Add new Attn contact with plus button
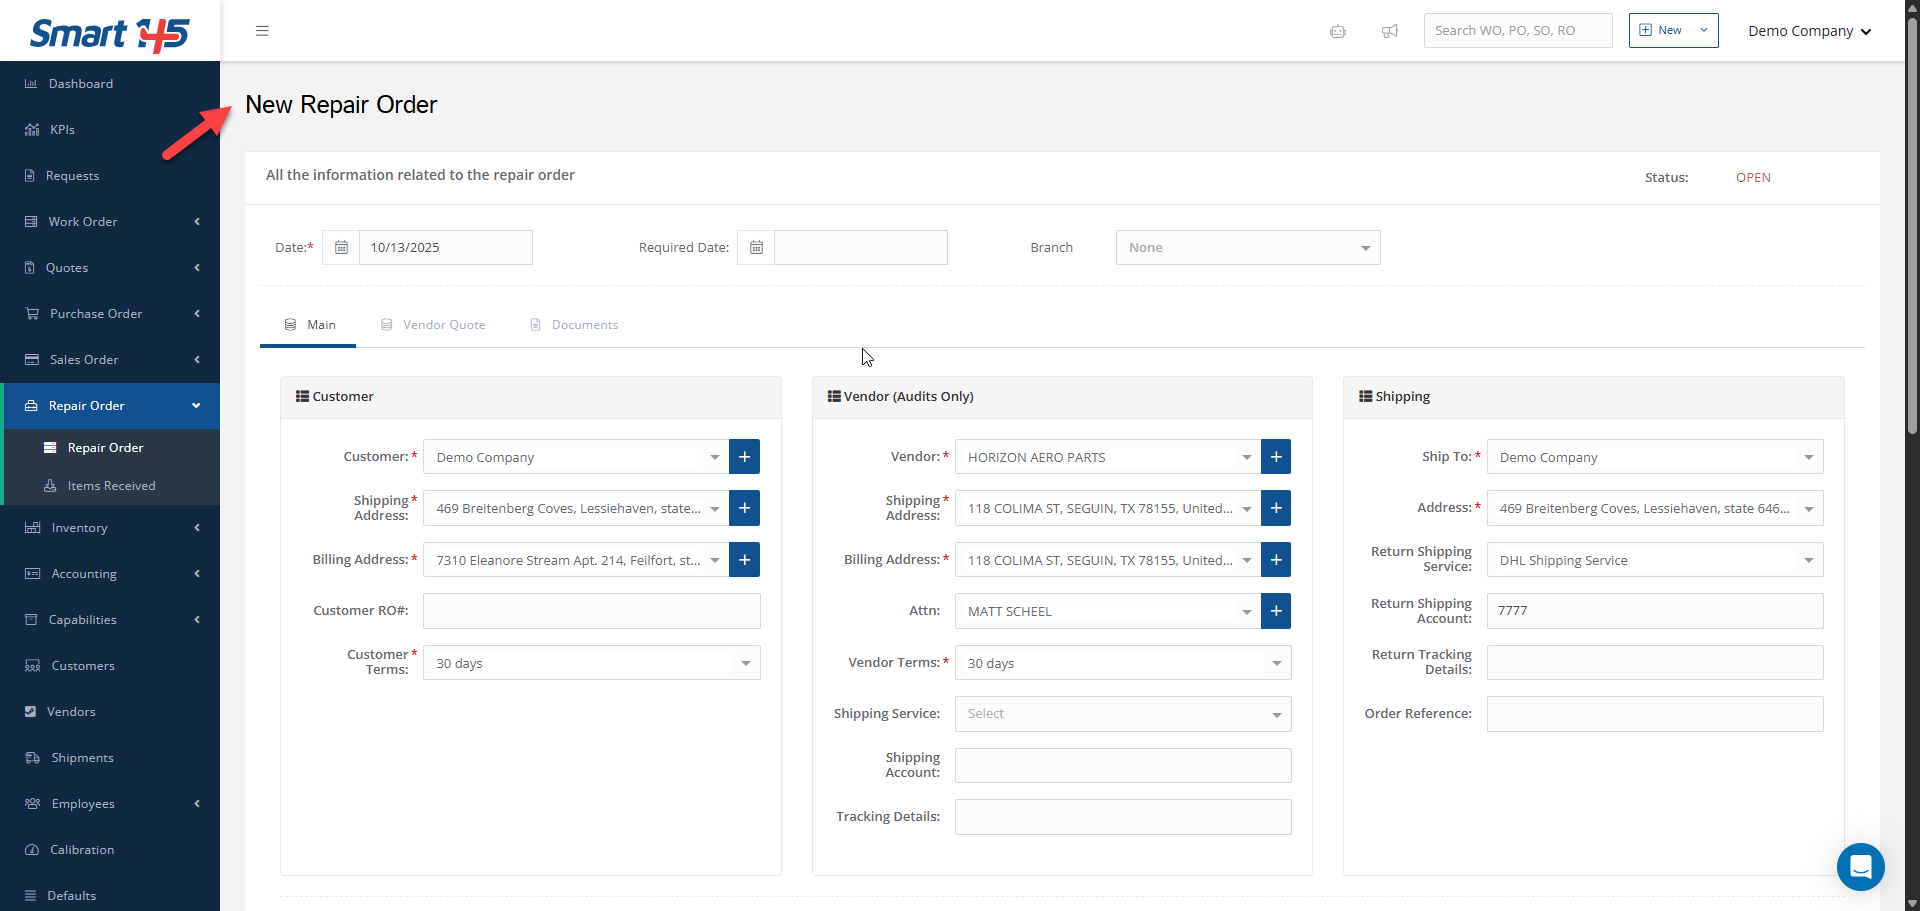 tap(1276, 611)
